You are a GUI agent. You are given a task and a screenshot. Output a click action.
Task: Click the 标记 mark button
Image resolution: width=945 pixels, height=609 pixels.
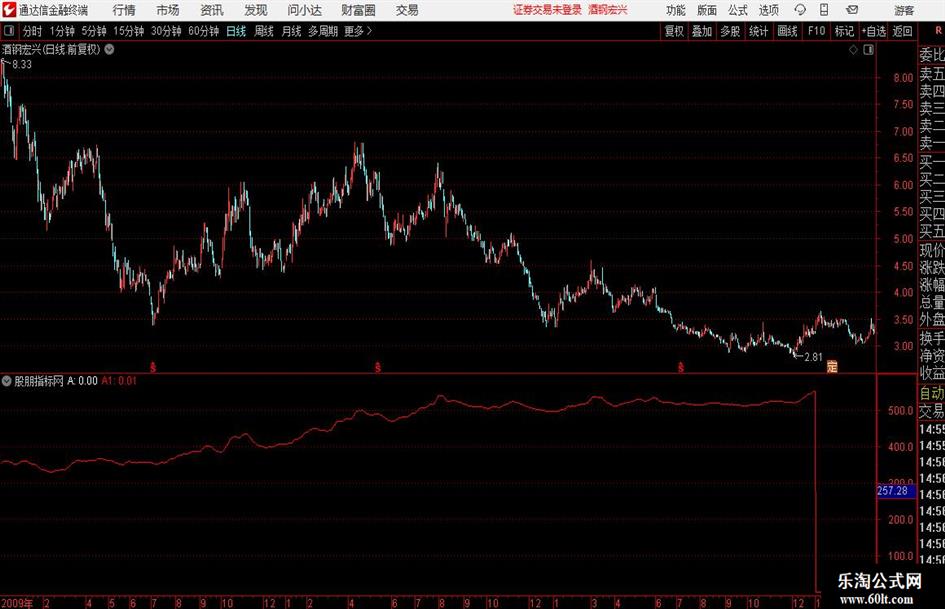[844, 31]
